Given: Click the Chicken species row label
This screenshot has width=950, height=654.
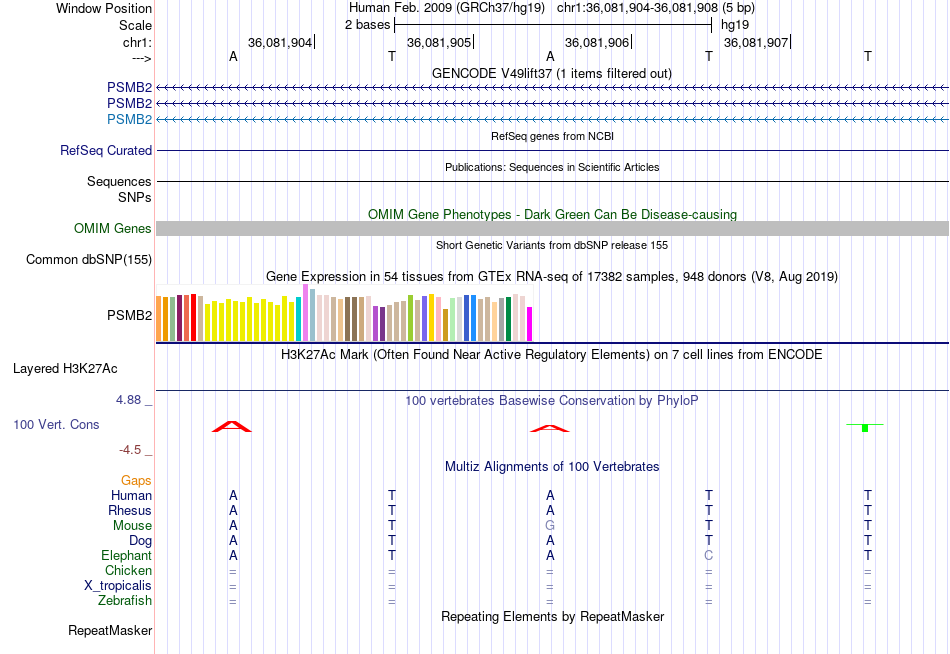Looking at the screenshot, I should 128,570.
